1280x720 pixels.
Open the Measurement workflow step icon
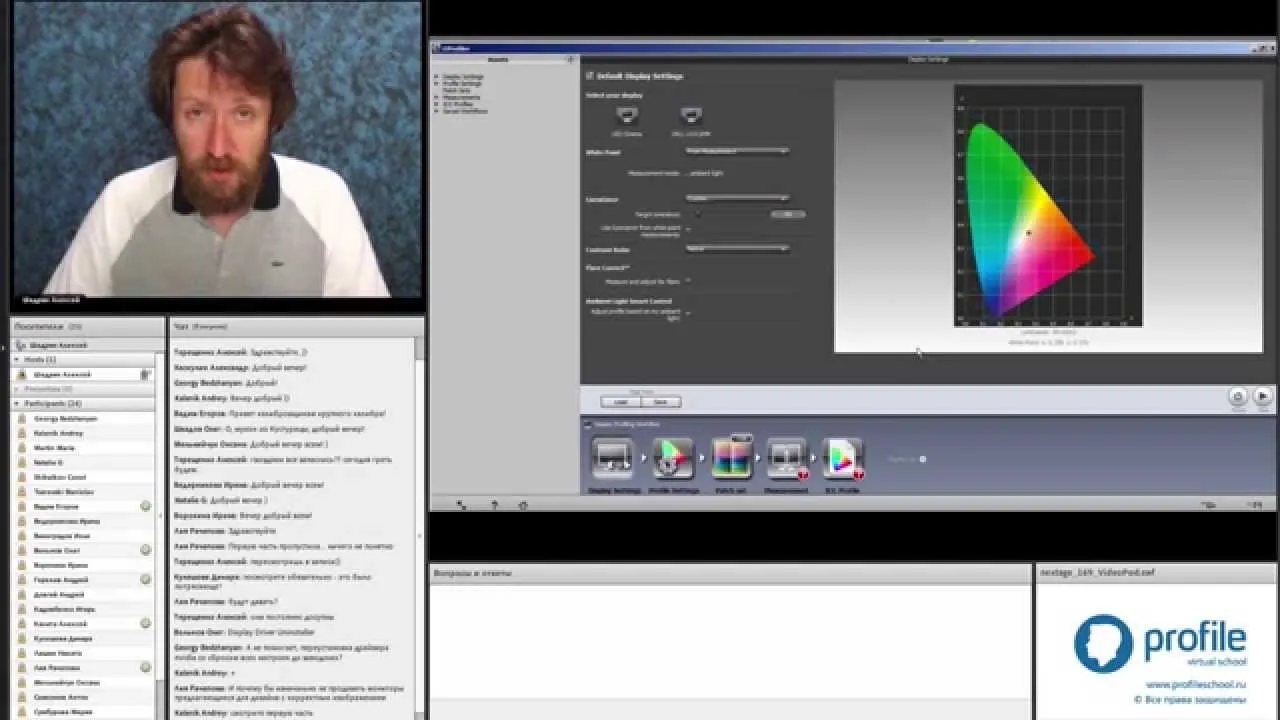(787, 458)
